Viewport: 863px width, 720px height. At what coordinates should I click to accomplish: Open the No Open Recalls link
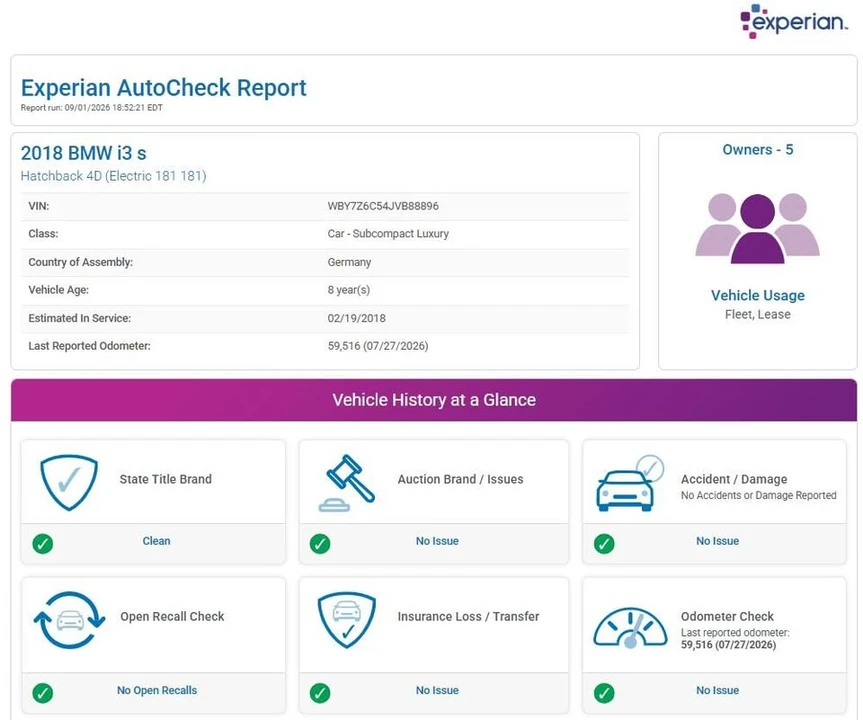point(157,690)
